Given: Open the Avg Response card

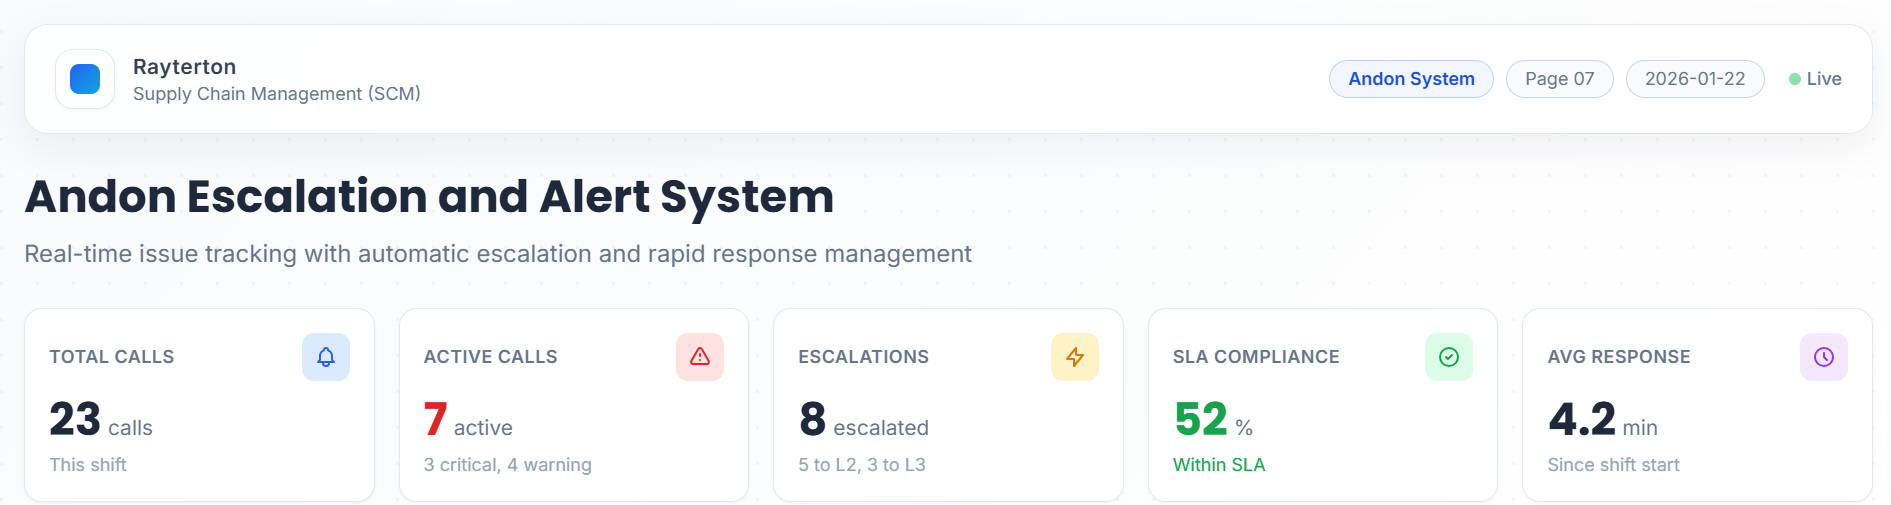Looking at the screenshot, I should point(1696,405).
